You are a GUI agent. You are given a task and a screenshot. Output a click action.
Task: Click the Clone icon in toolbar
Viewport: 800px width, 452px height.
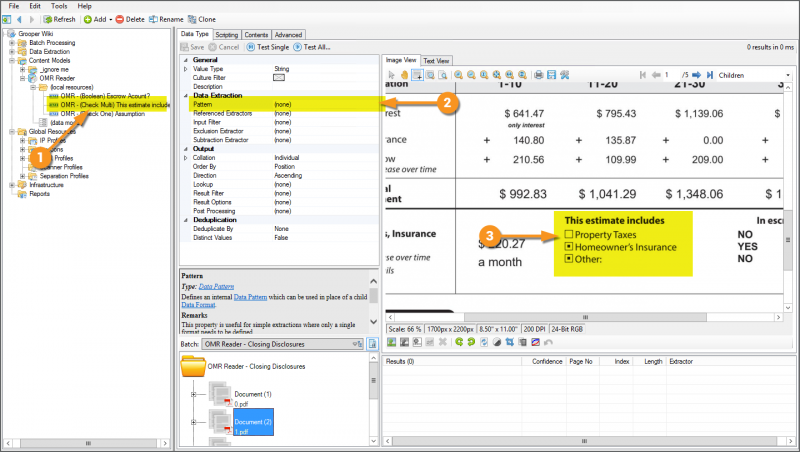pos(192,19)
